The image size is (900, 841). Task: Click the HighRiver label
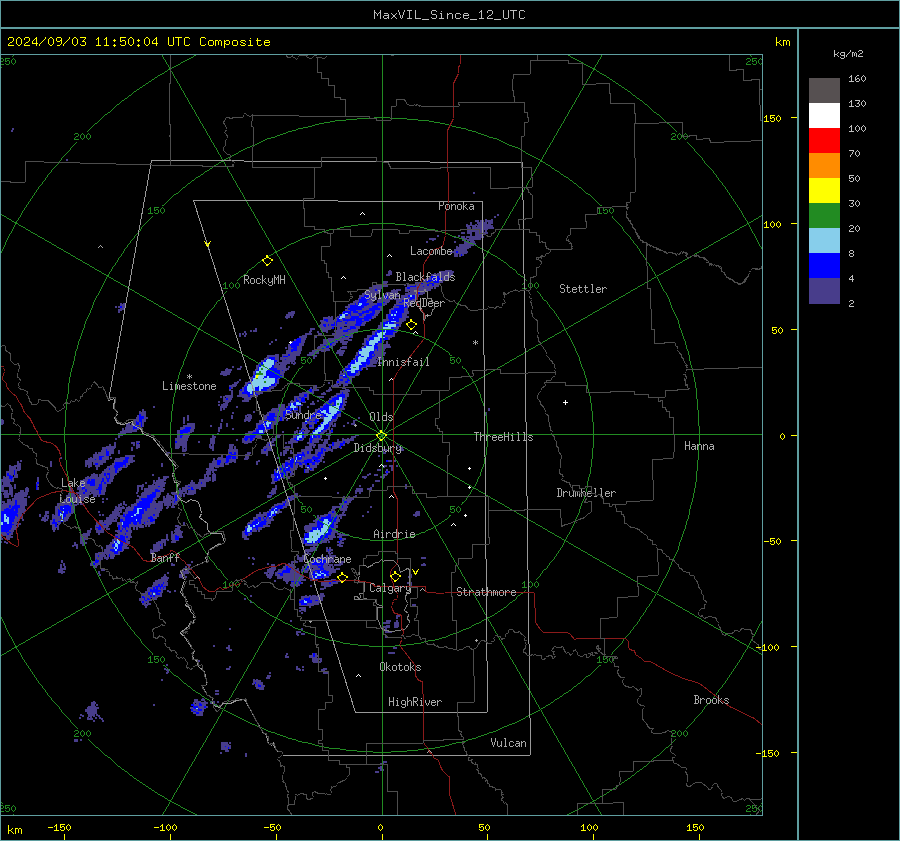coord(415,702)
